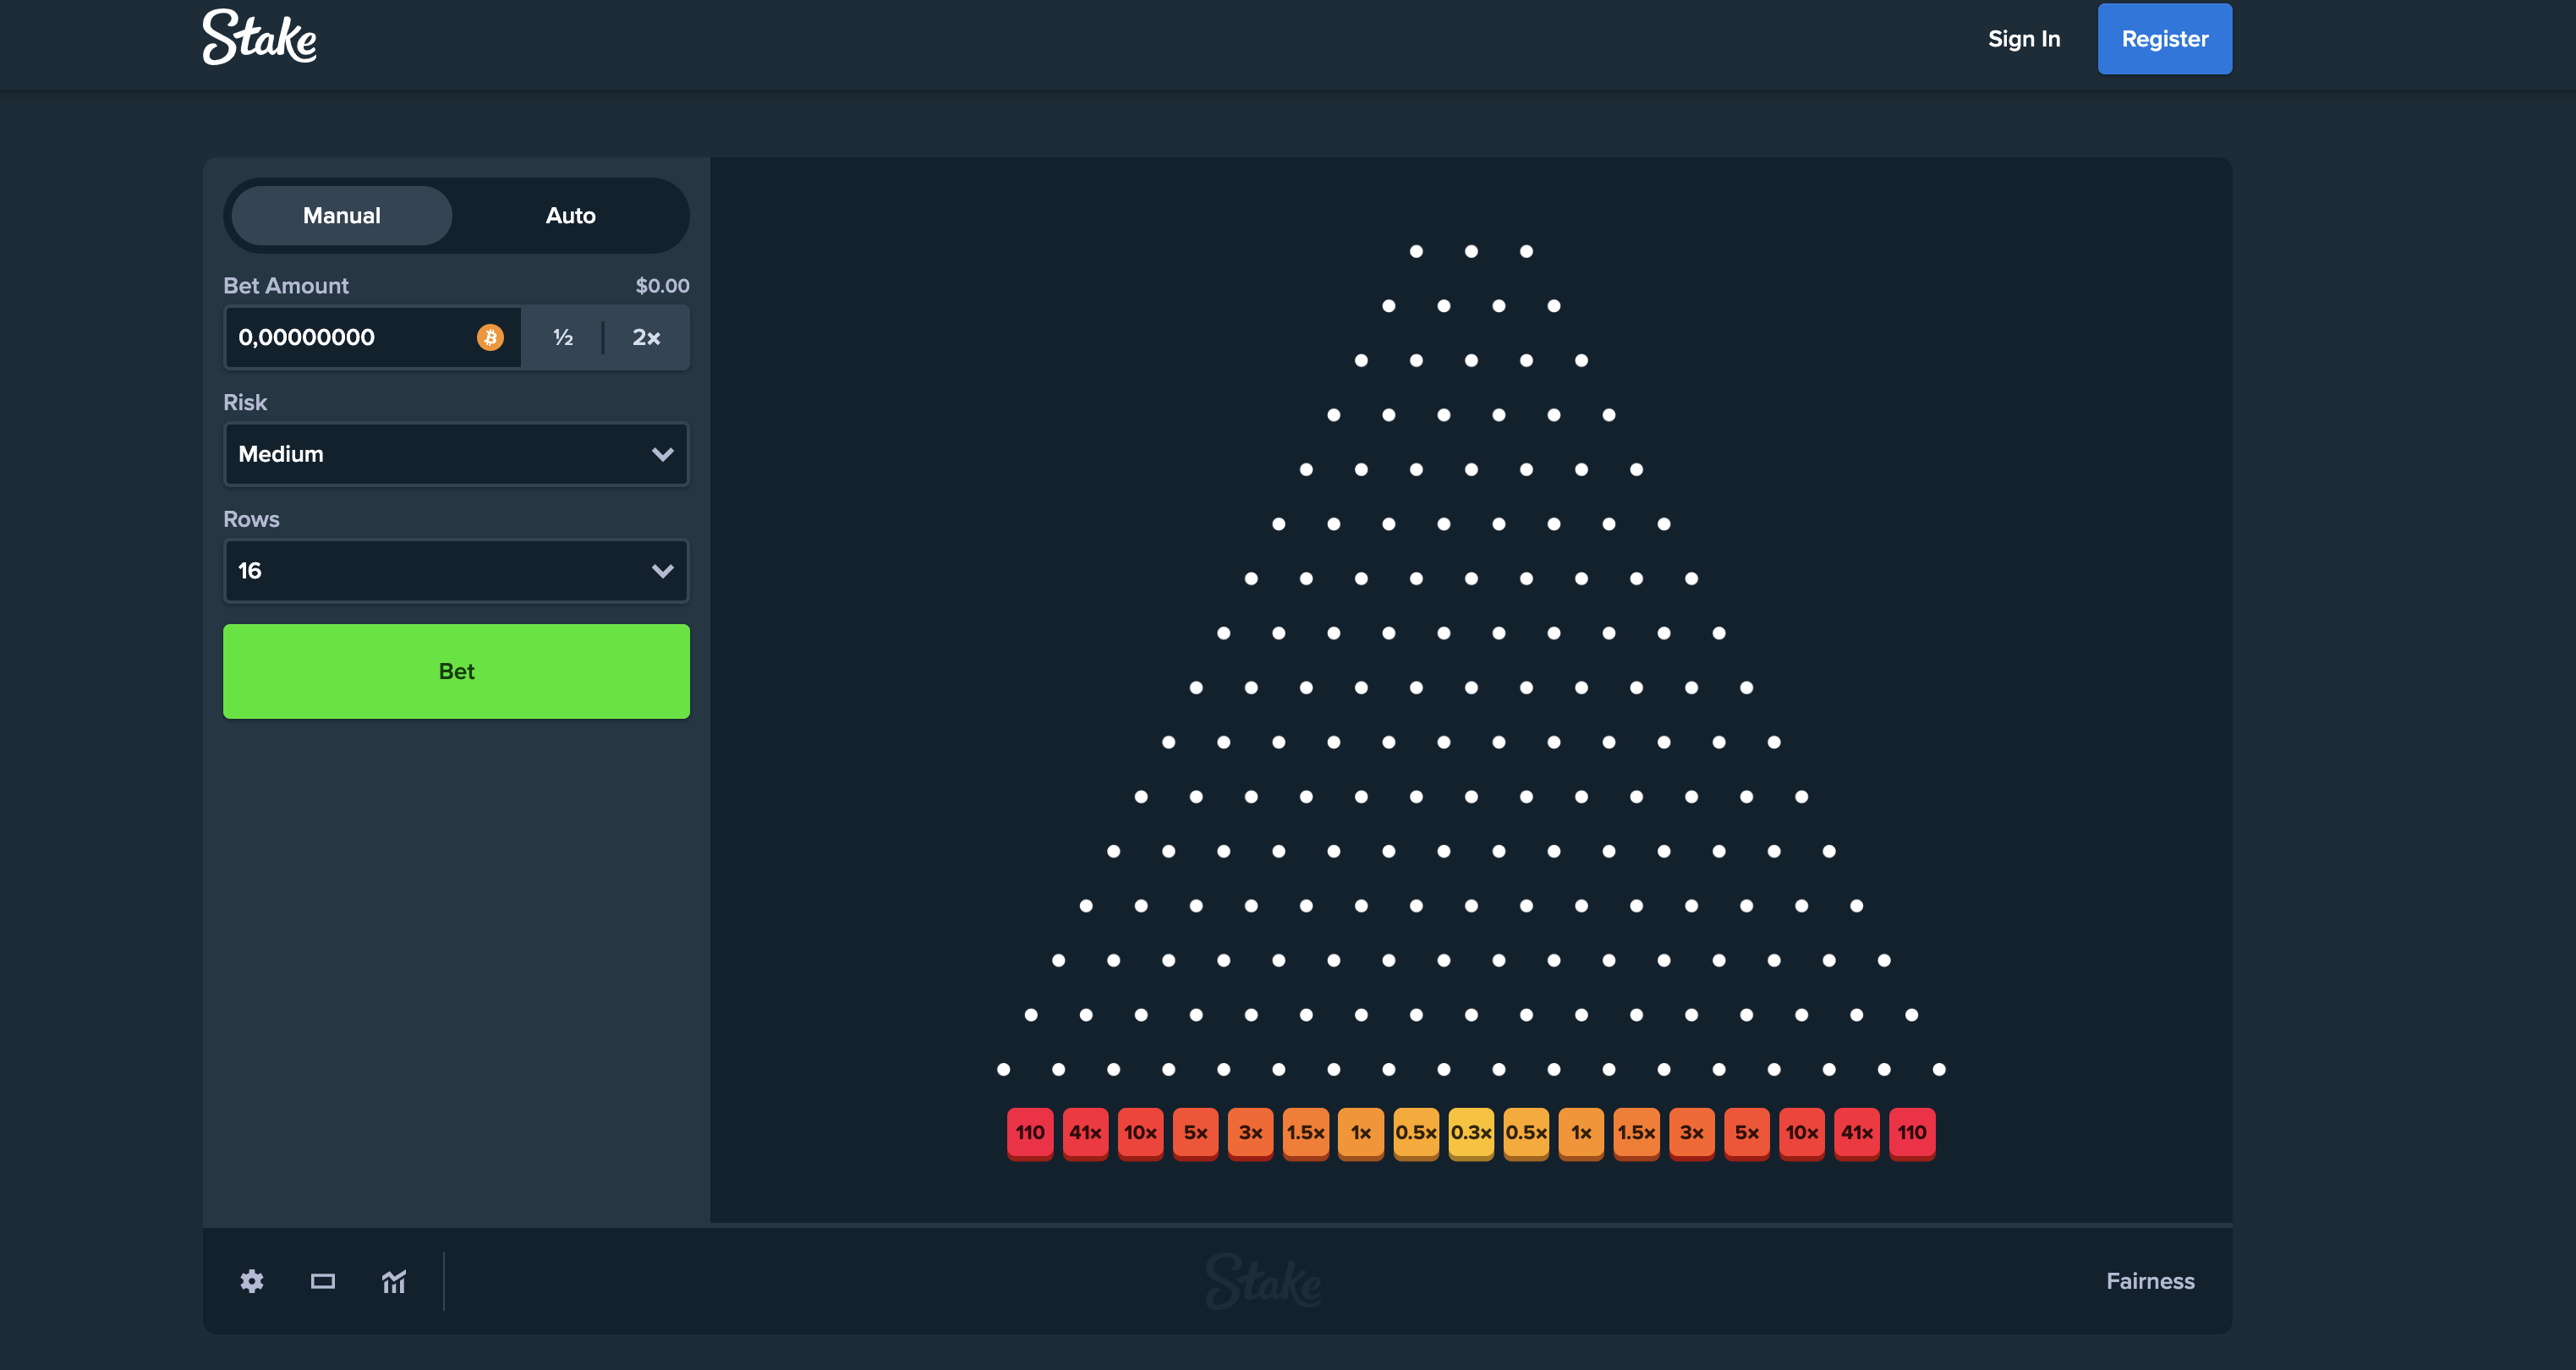Click the Bet Amount input field
The width and height of the screenshot is (2576, 1370).
(350, 338)
